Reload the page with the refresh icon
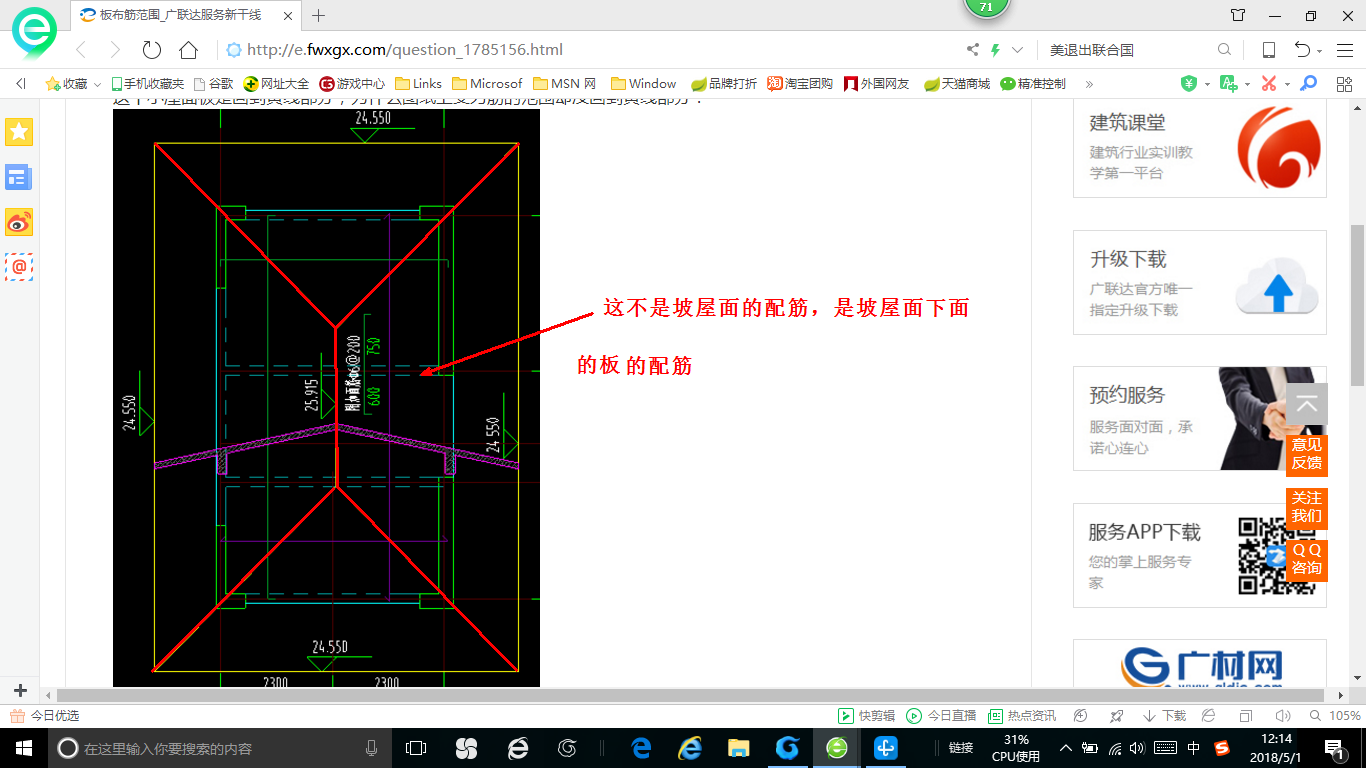 tap(152, 50)
